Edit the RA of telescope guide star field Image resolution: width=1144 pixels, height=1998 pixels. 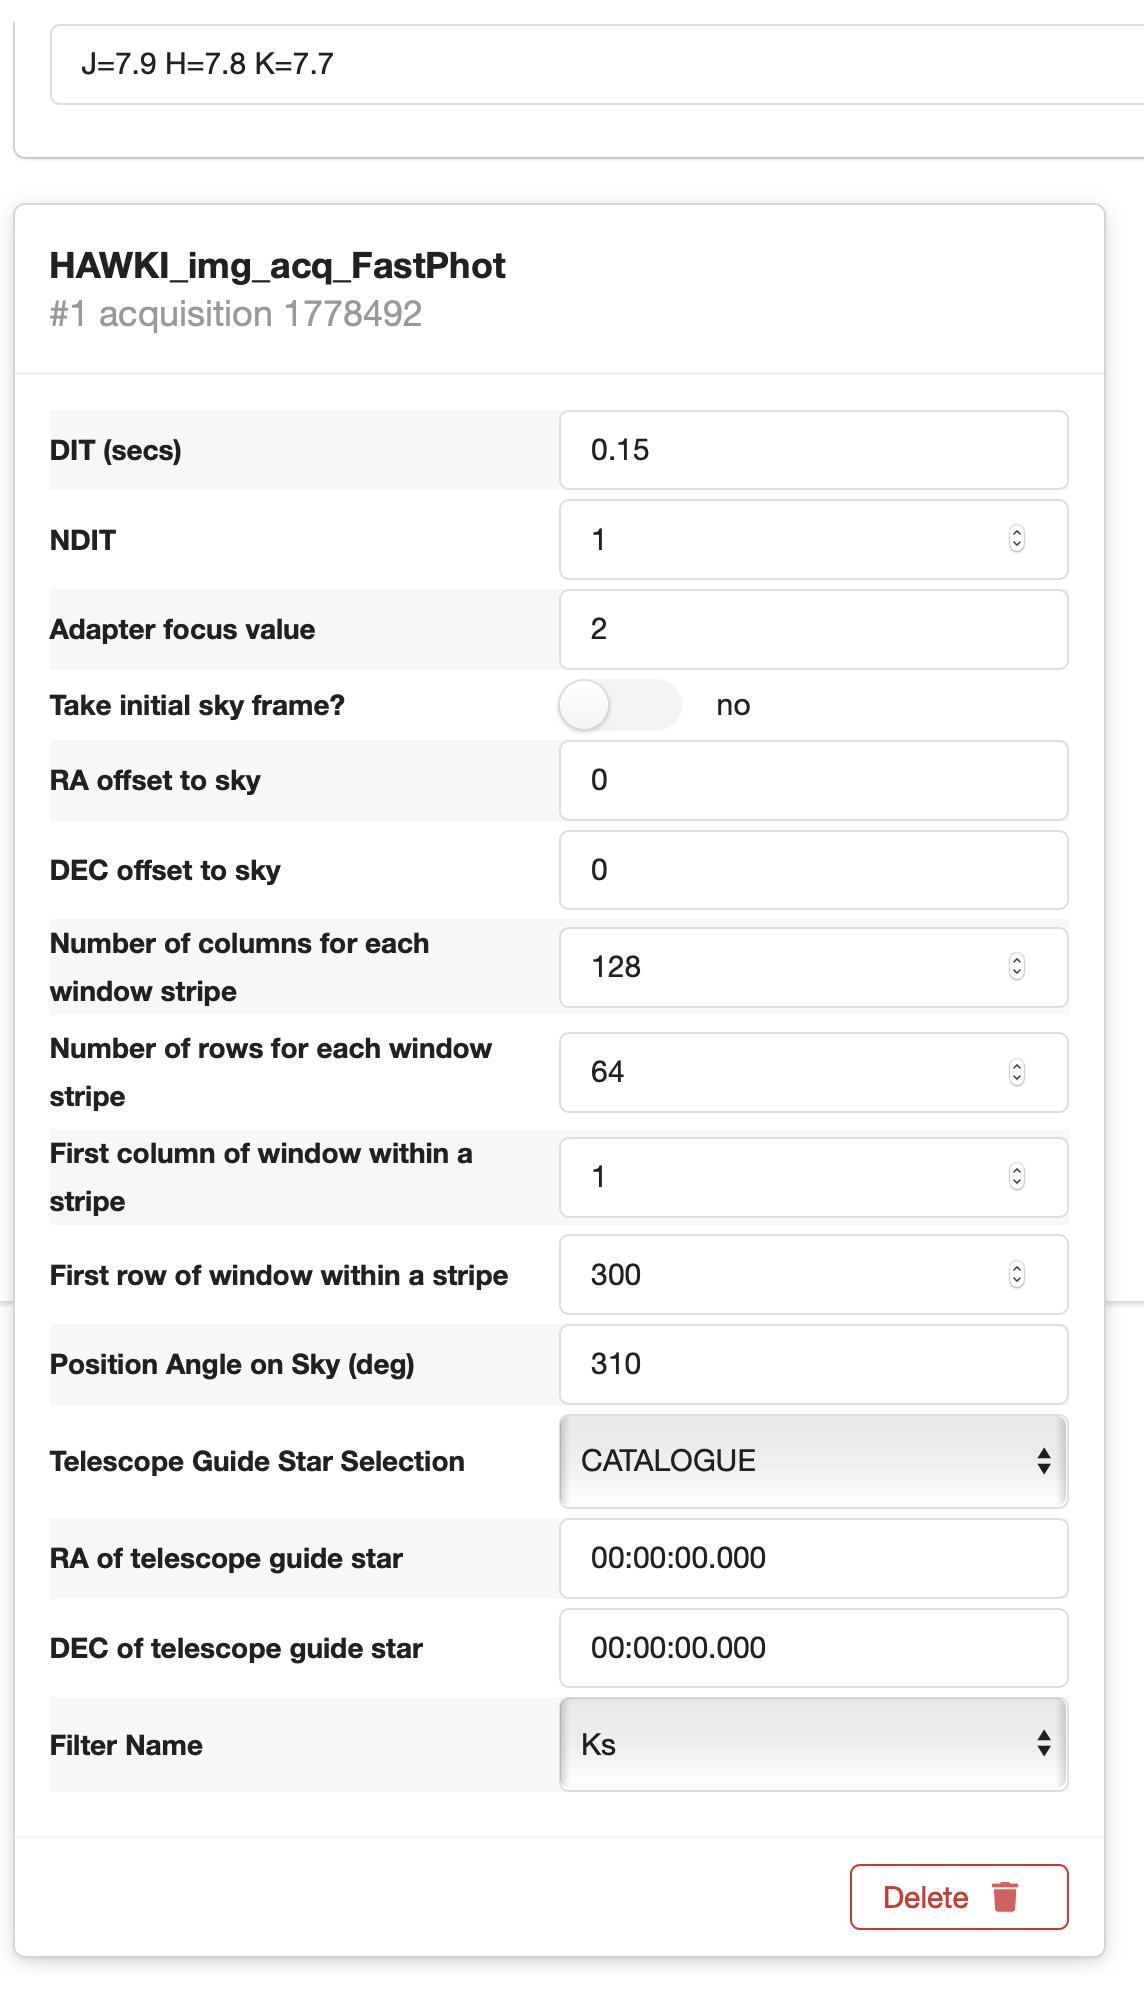pos(813,1558)
